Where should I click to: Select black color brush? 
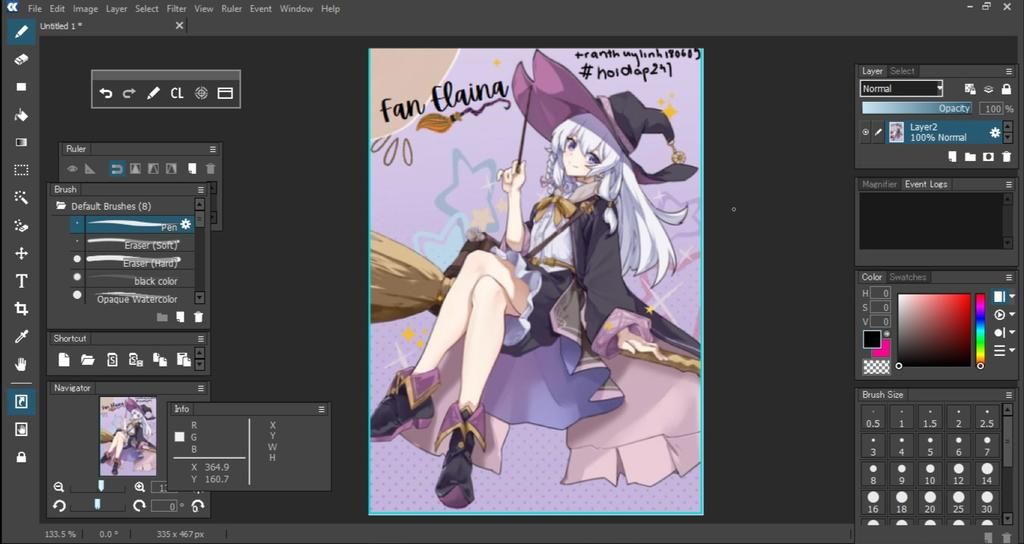pyautogui.click(x=132, y=280)
